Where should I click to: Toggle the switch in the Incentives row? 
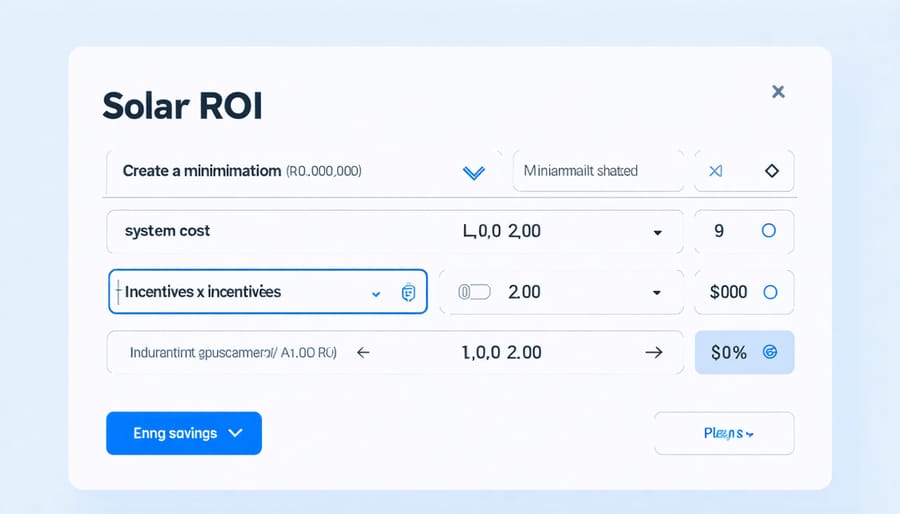tap(474, 292)
